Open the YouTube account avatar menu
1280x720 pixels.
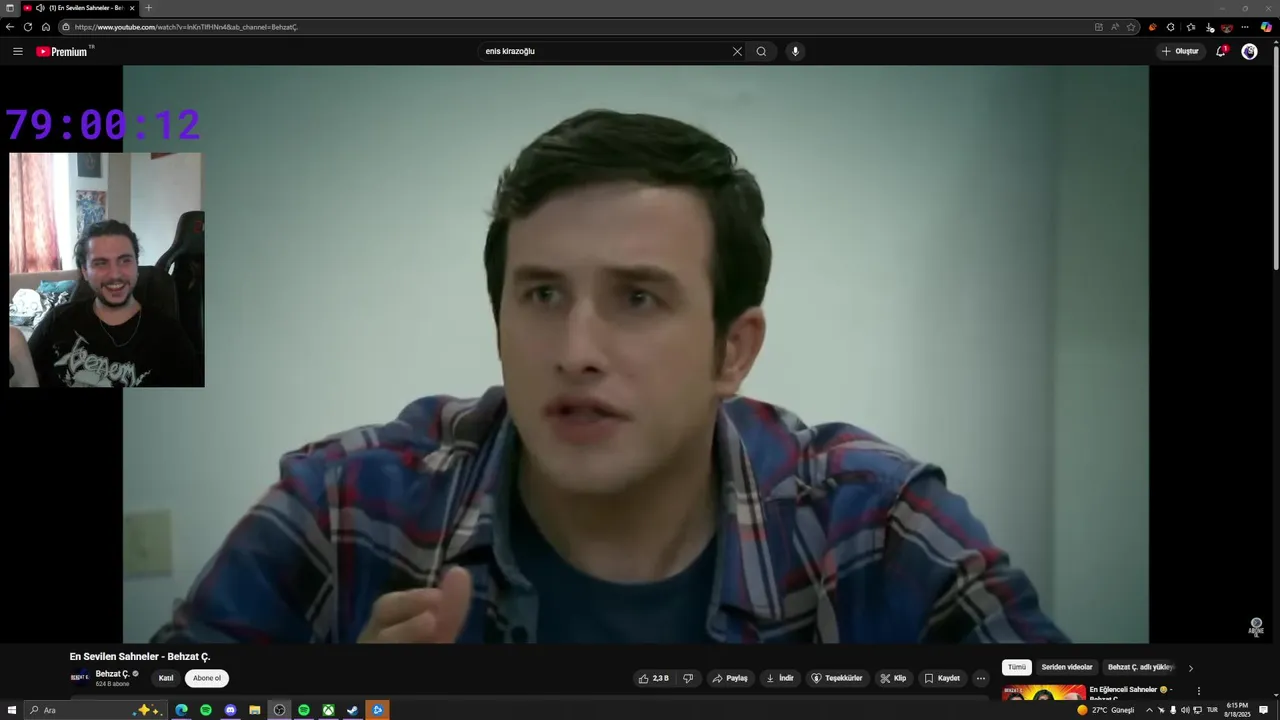[x=1249, y=51]
